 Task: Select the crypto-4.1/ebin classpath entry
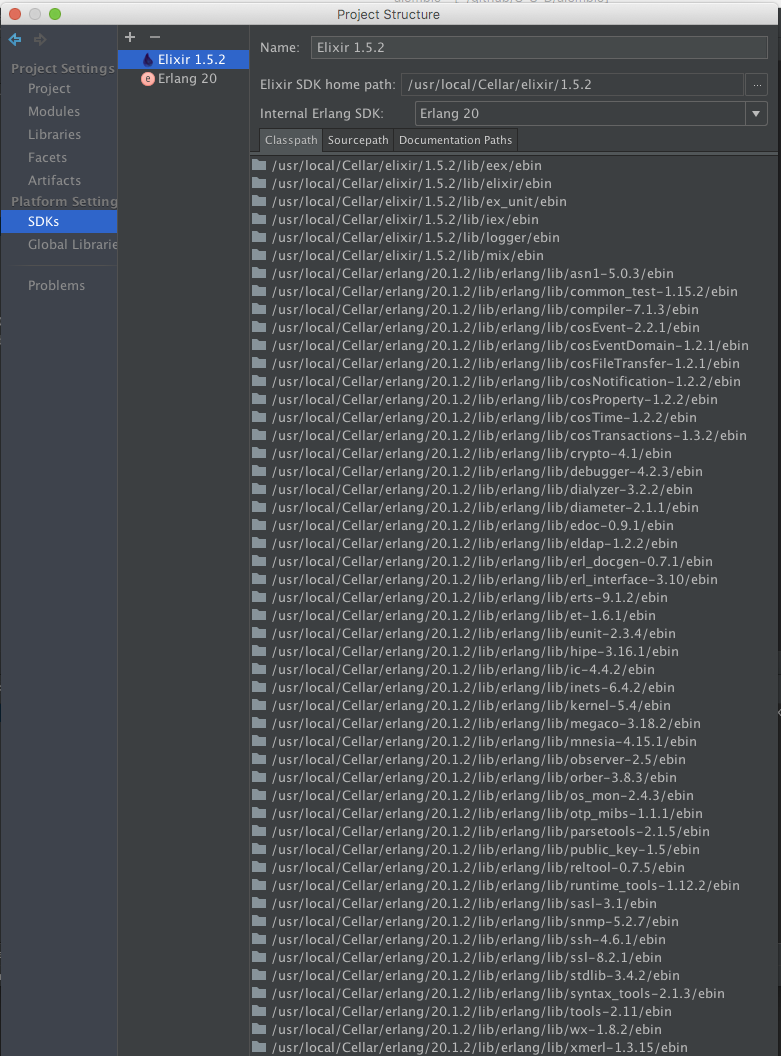pyautogui.click(x=471, y=454)
